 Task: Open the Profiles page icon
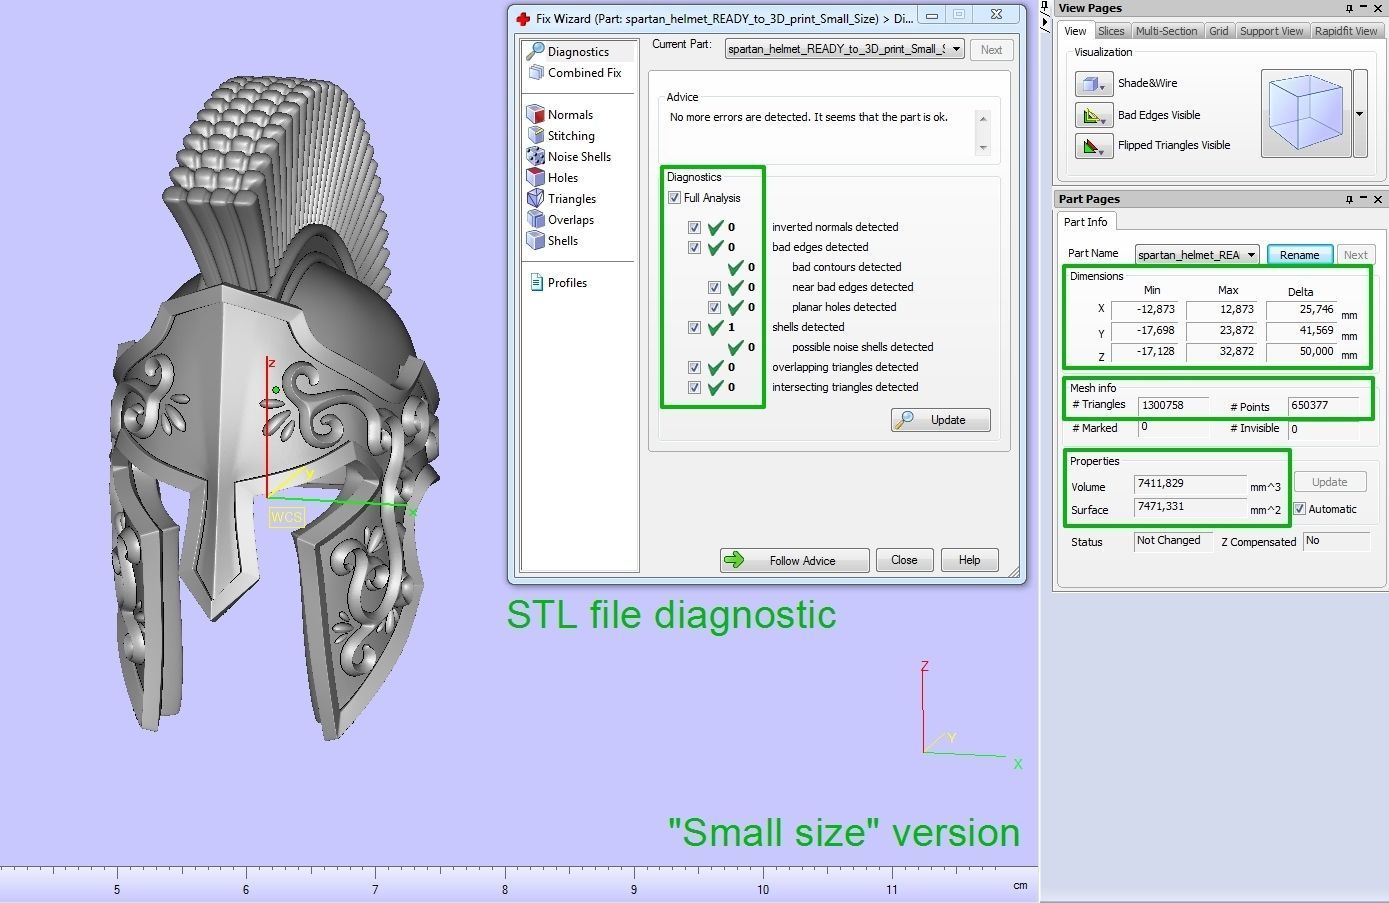[536, 282]
